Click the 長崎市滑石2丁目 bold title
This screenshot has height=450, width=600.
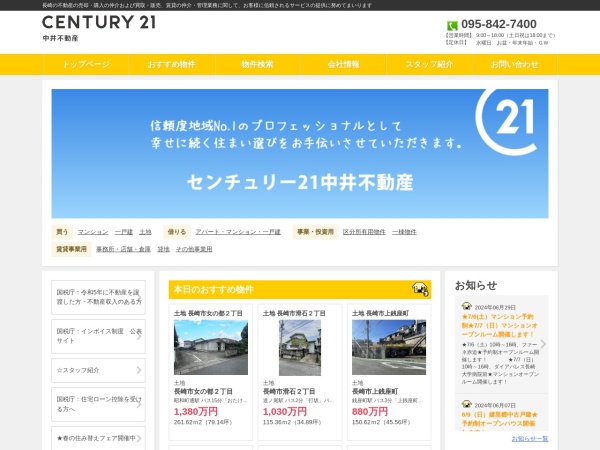pyautogui.click(x=289, y=391)
